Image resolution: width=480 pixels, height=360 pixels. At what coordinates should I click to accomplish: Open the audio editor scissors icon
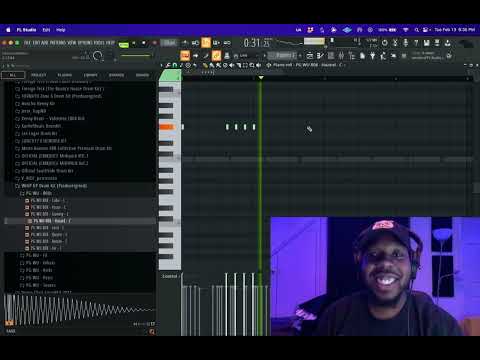395,43
